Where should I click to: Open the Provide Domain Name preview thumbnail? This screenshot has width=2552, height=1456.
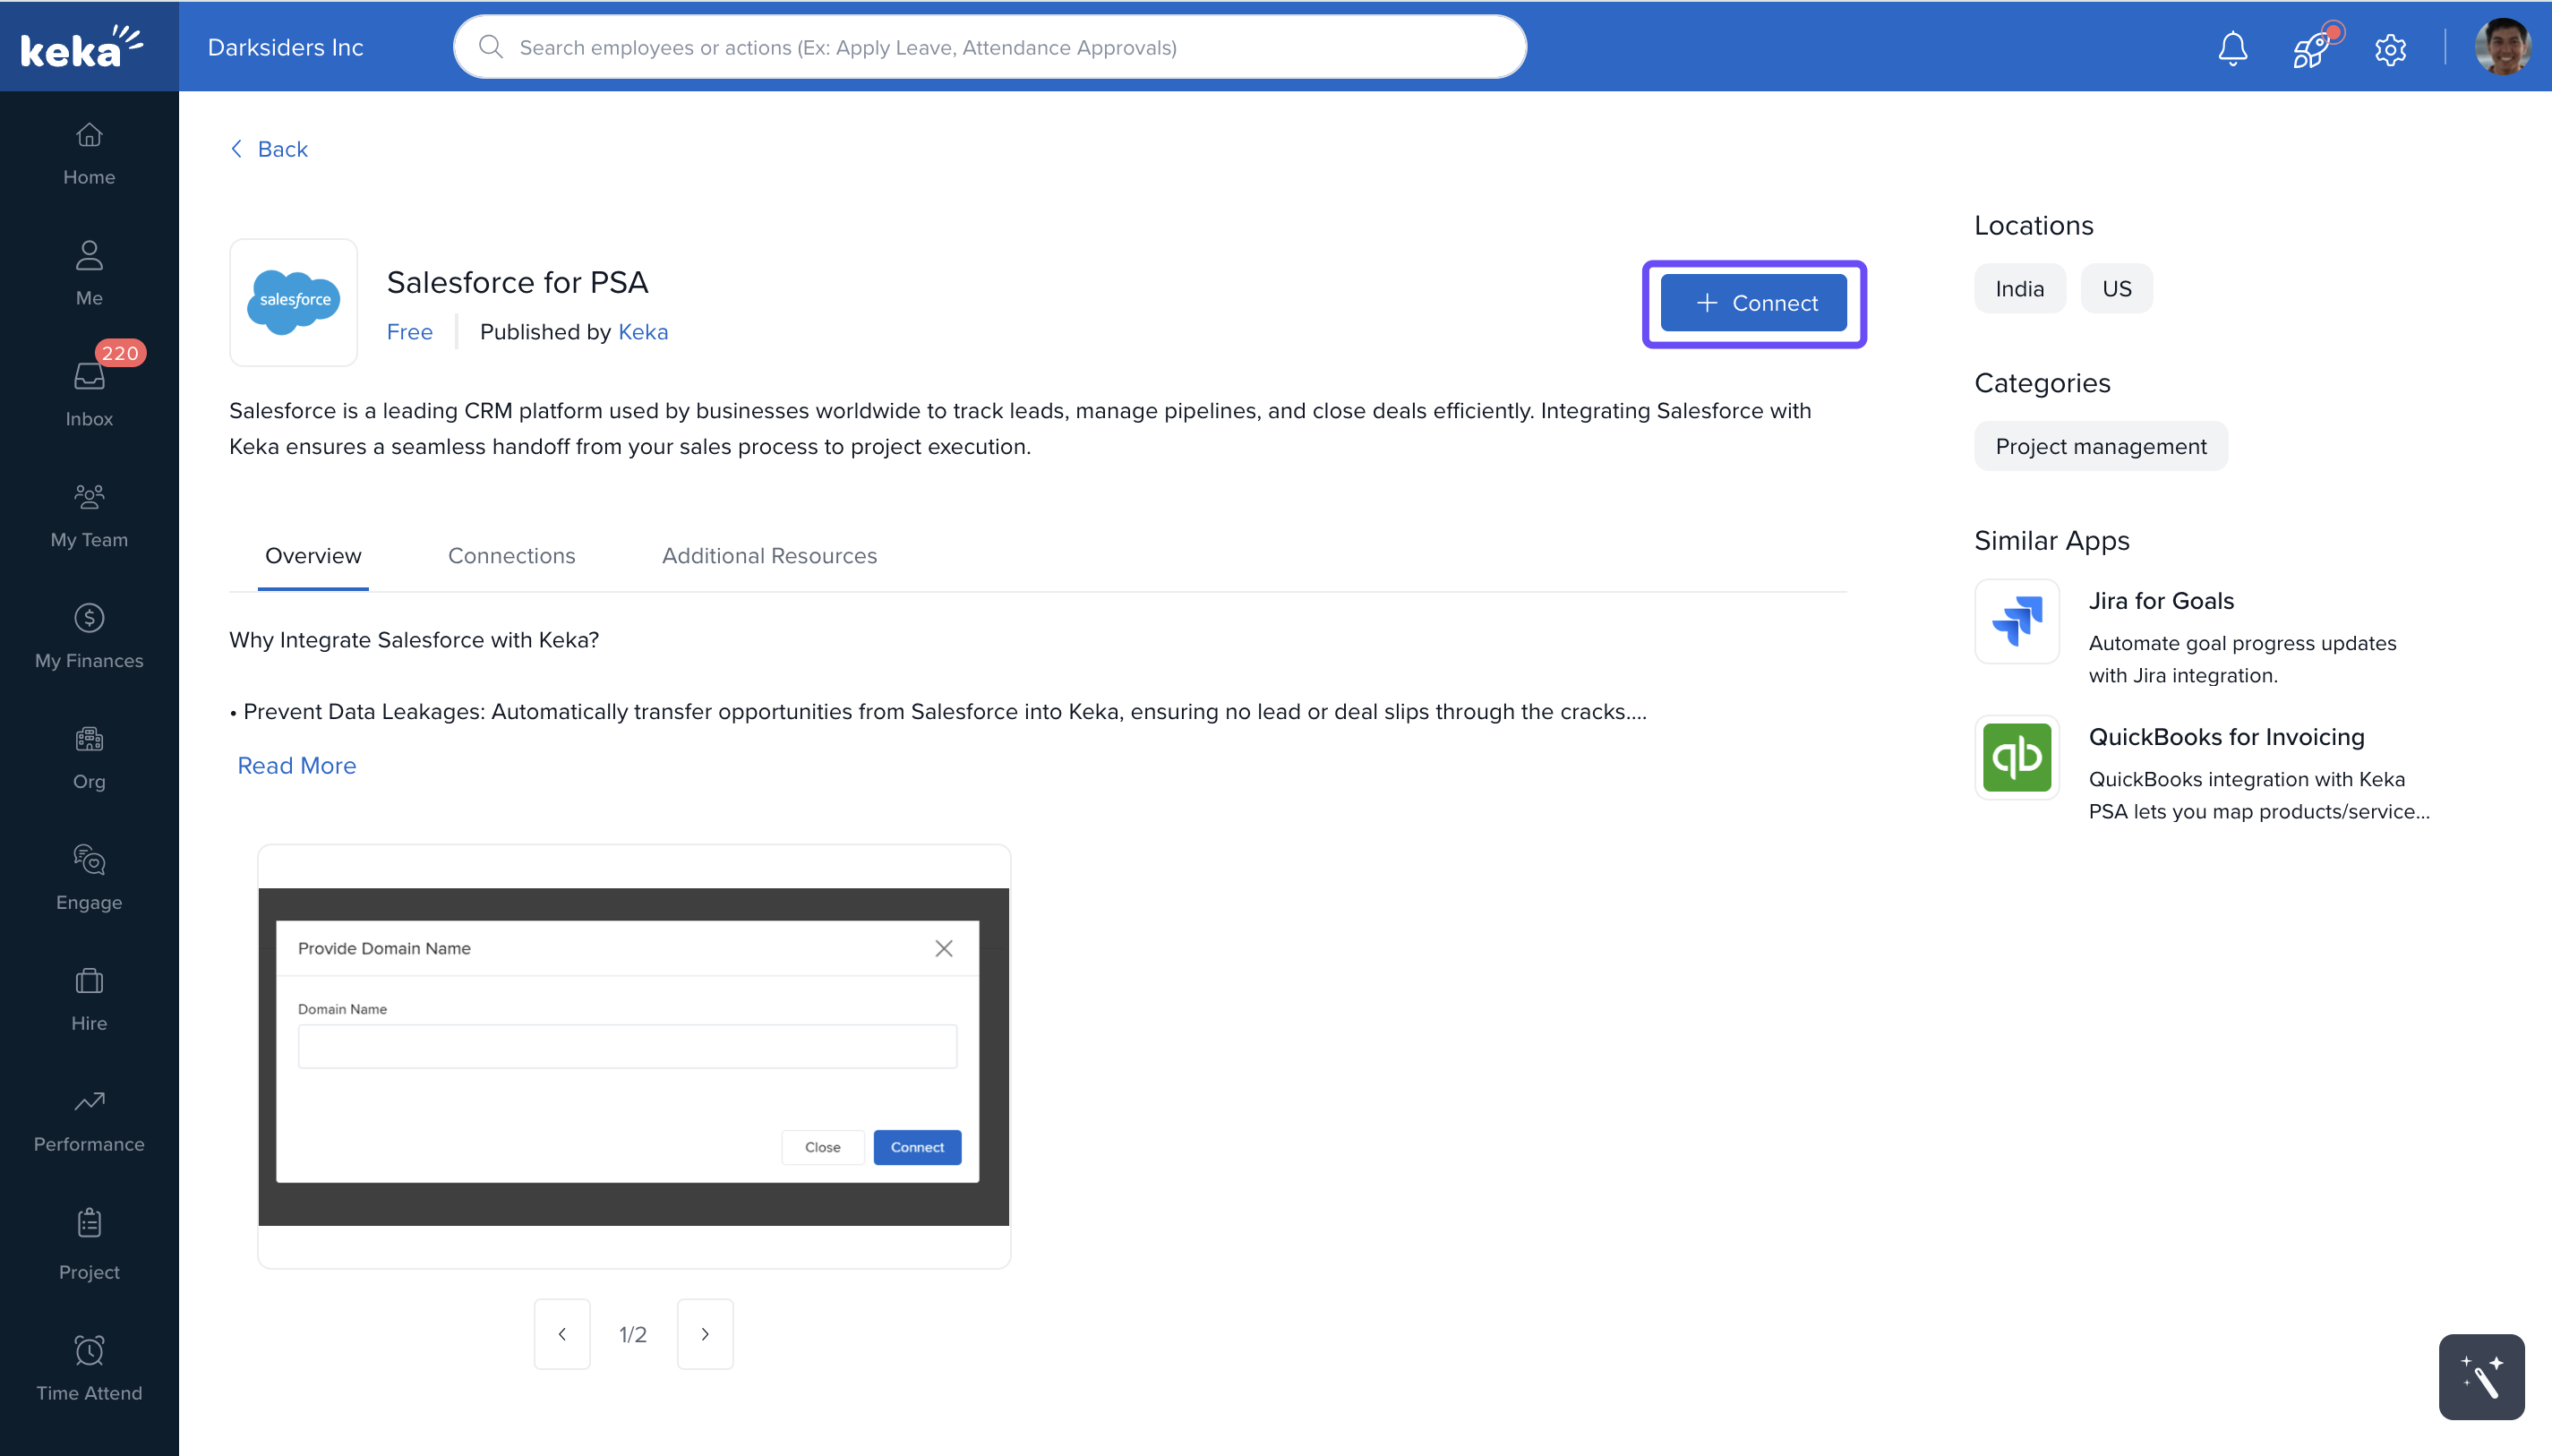(x=633, y=1056)
